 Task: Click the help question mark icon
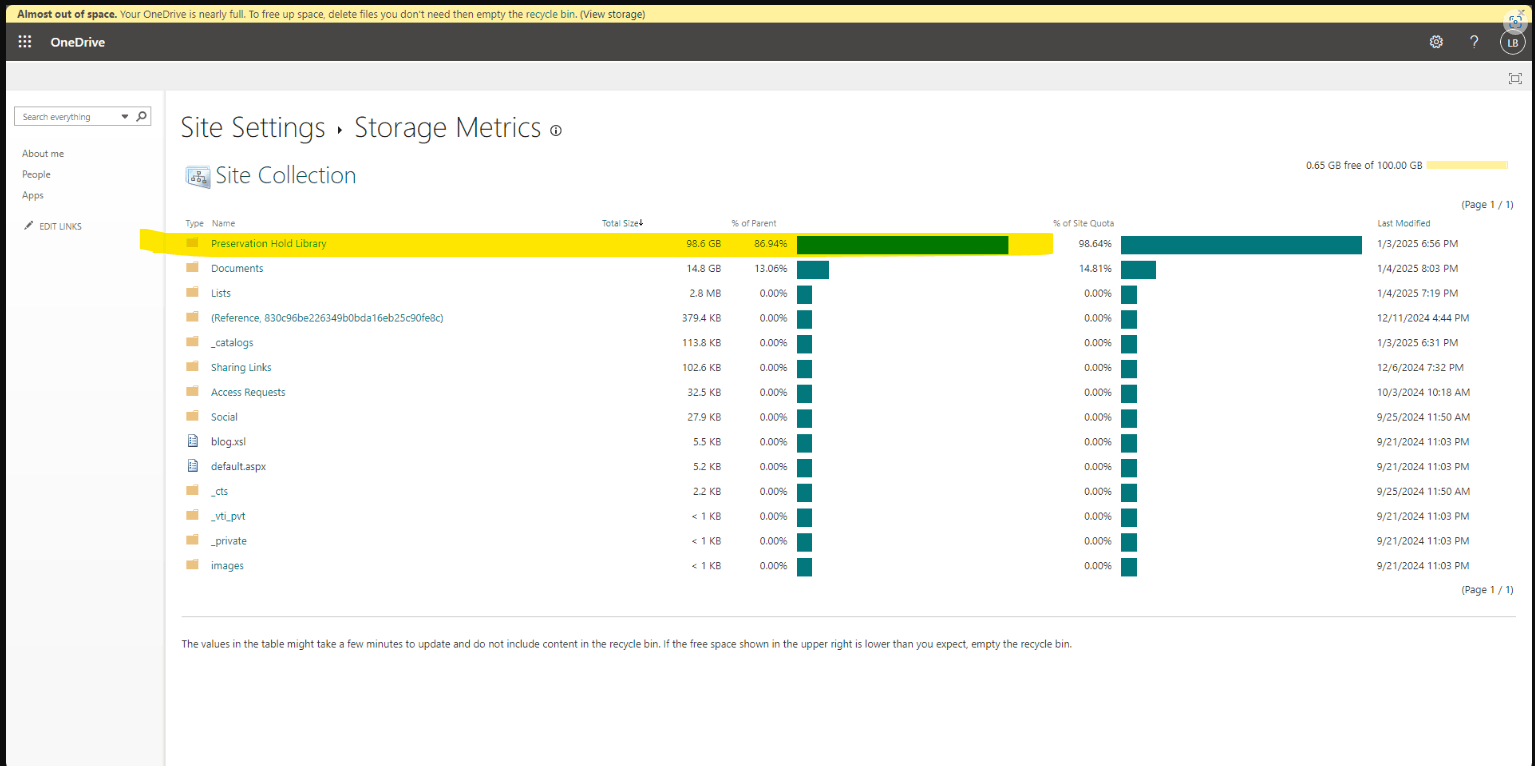point(1474,42)
